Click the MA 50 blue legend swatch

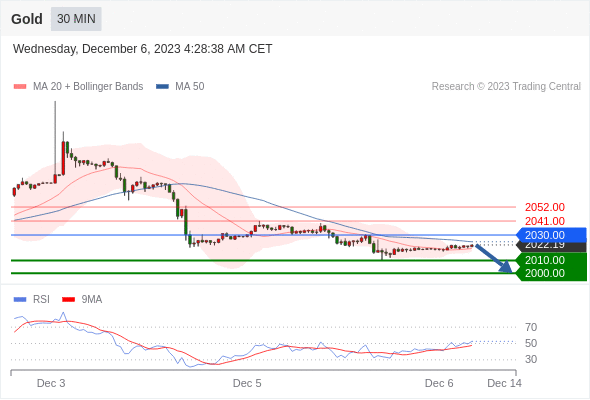pyautogui.click(x=162, y=87)
